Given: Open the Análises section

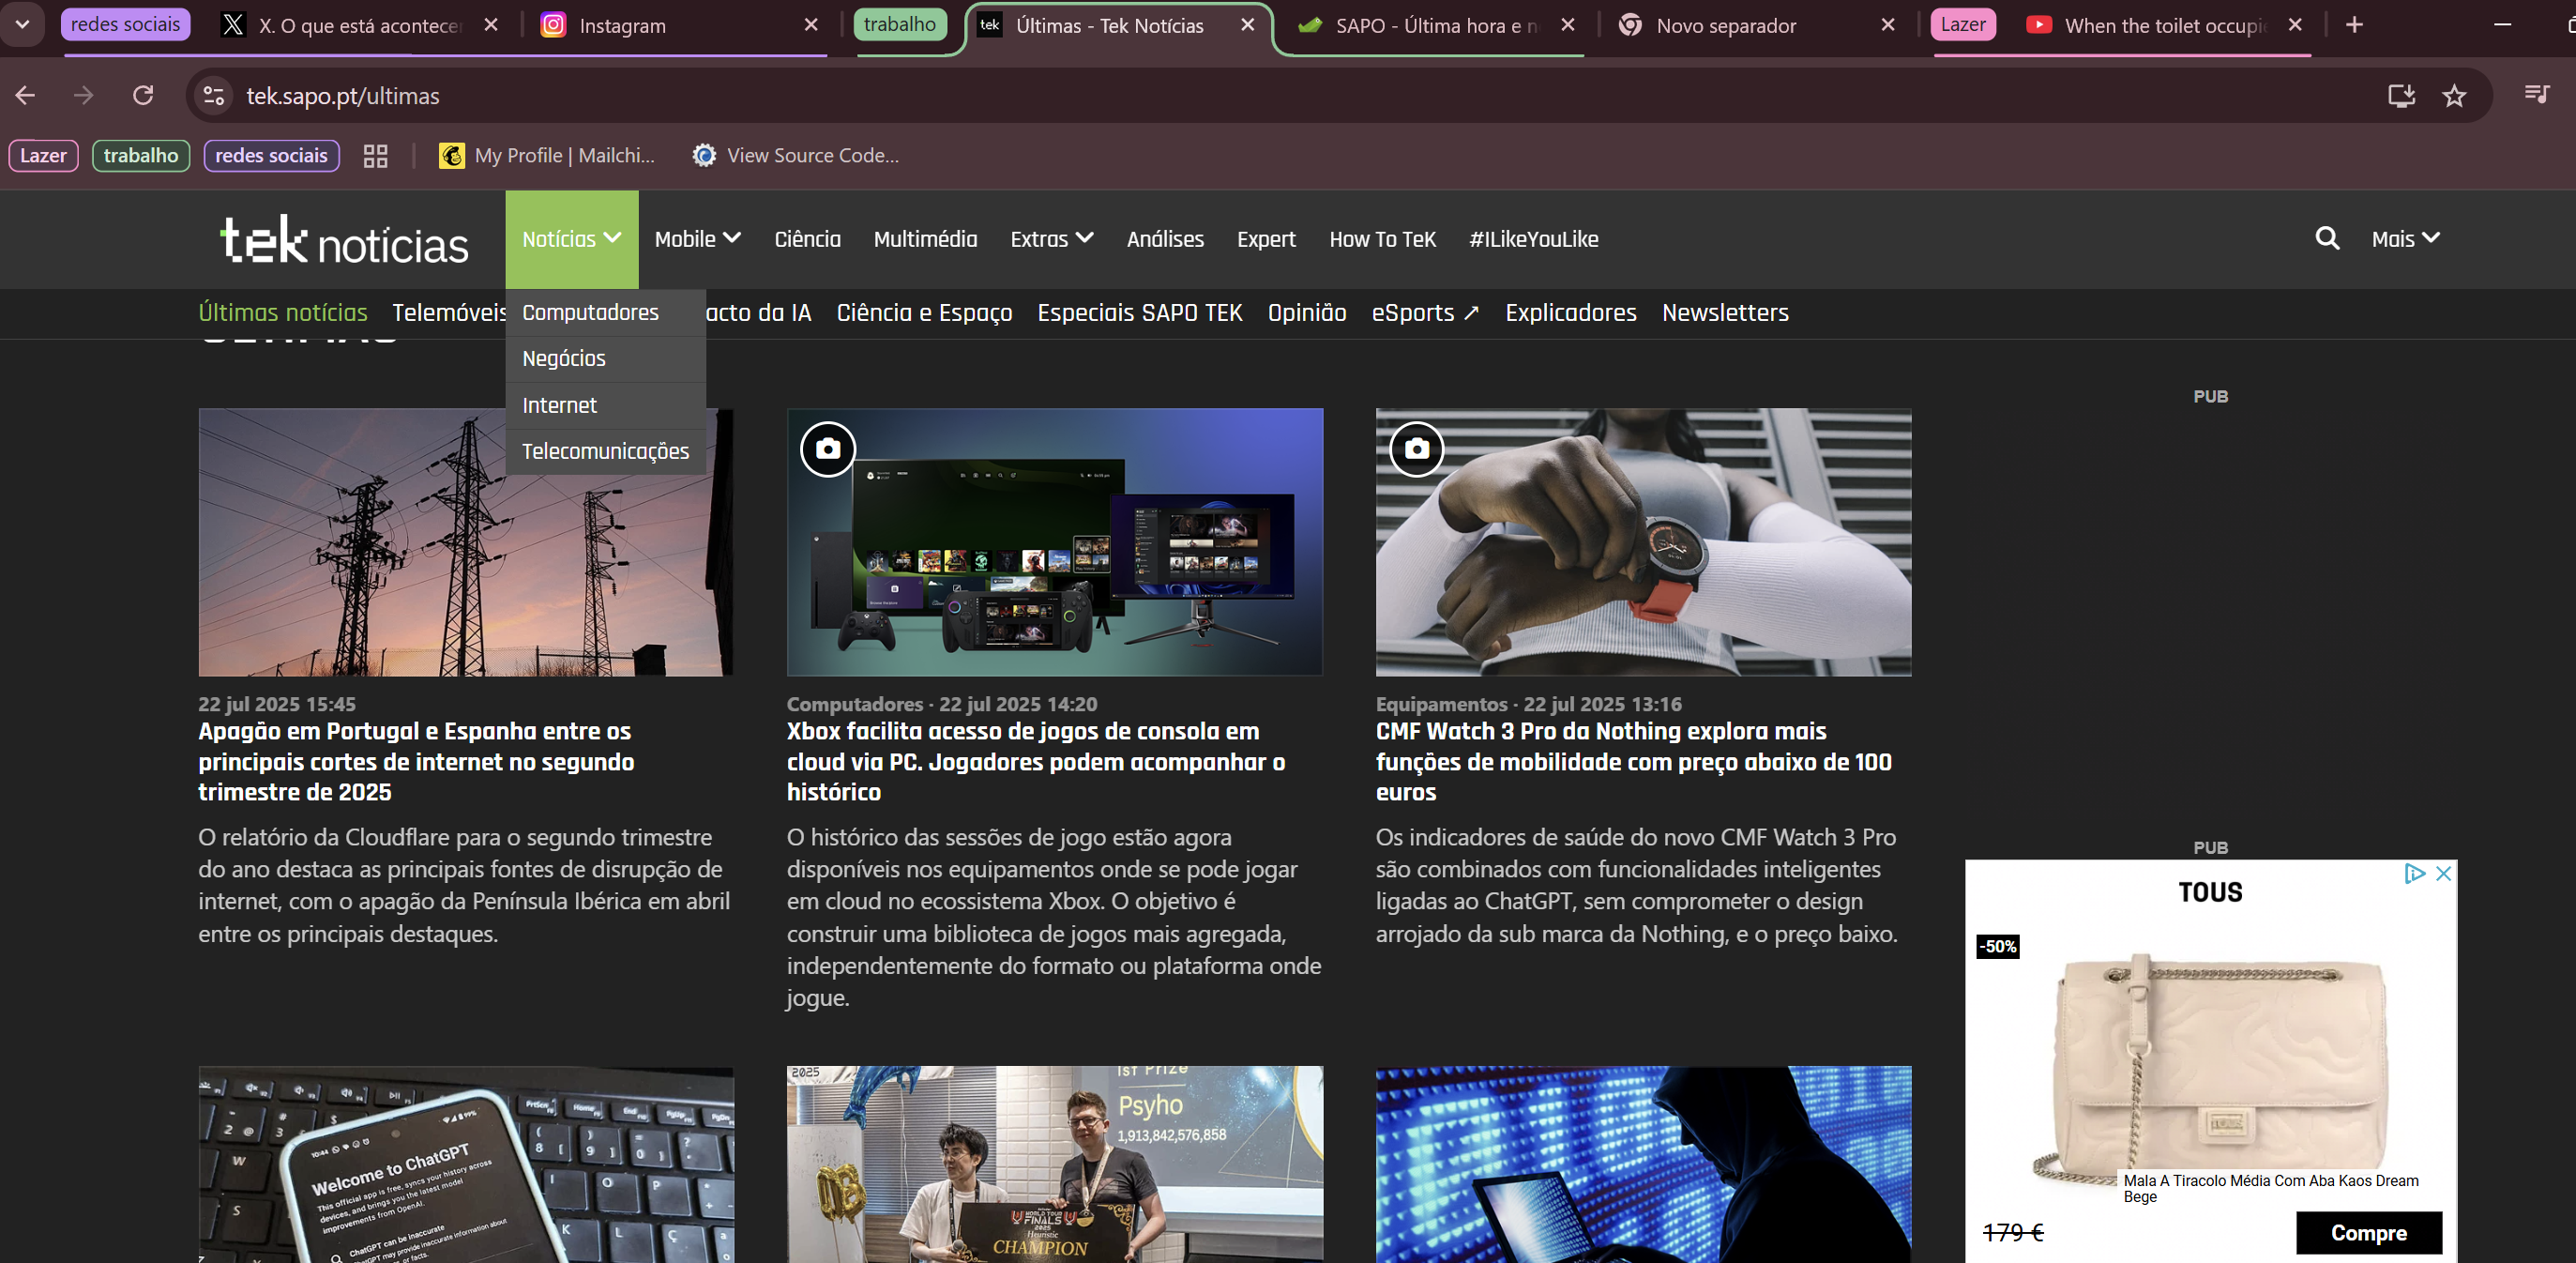Looking at the screenshot, I should click(x=1165, y=239).
